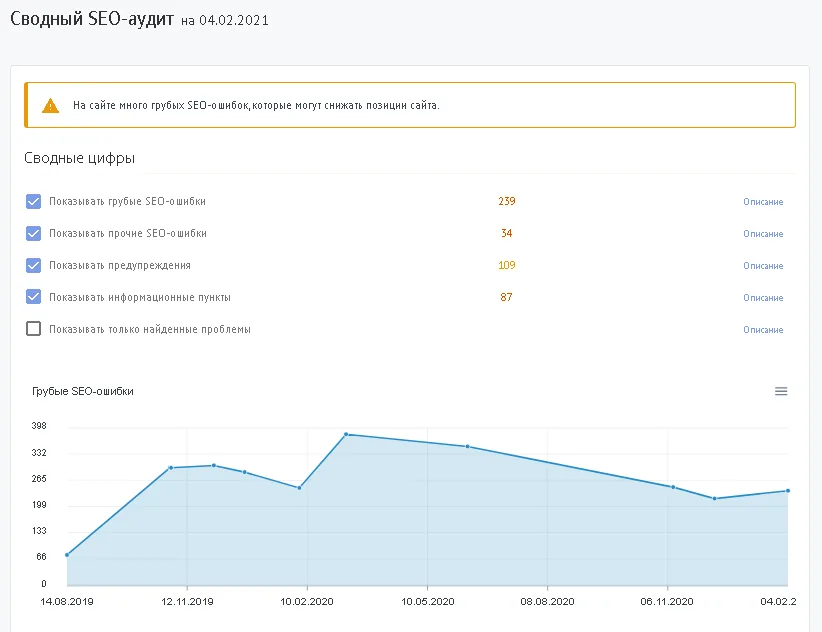Click the label 'Показывать предупреждения'
822x632 pixels.
pos(120,265)
